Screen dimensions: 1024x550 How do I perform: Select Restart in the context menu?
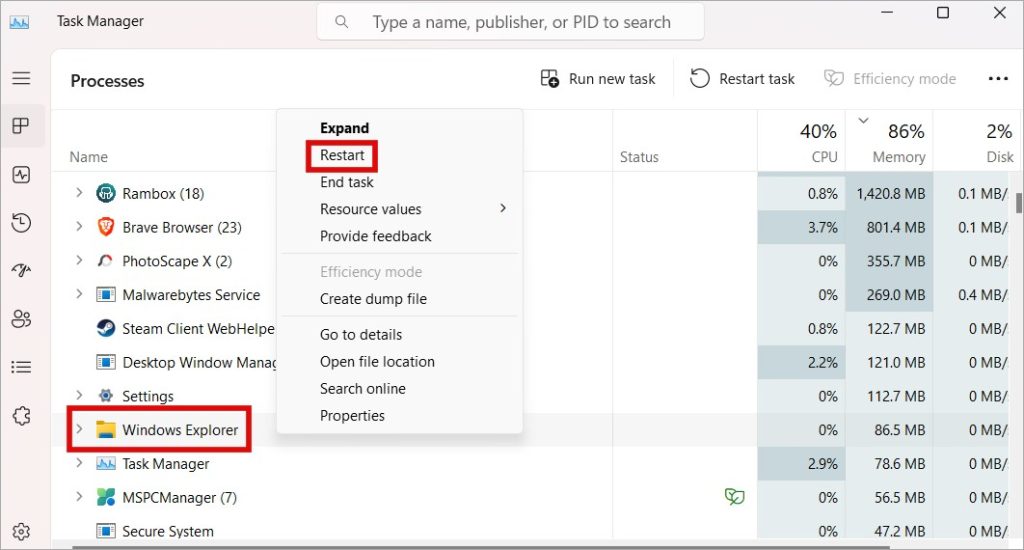click(342, 156)
